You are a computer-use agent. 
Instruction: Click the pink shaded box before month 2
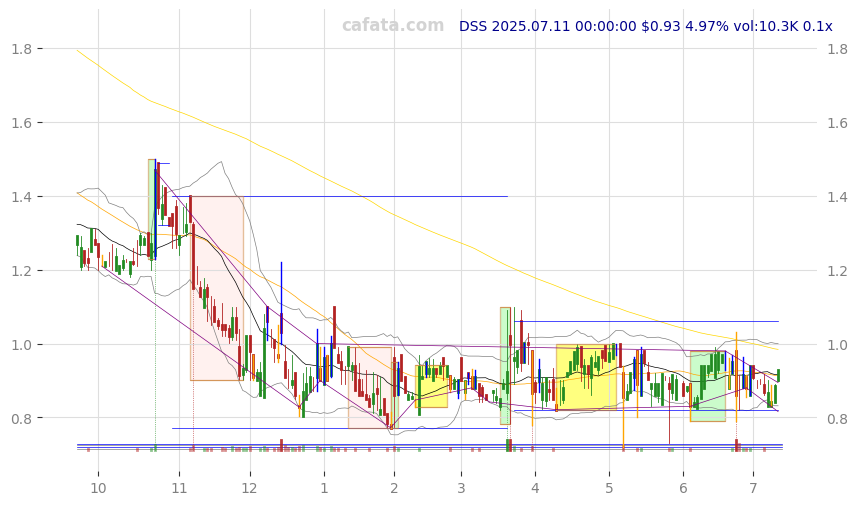coord(370,388)
